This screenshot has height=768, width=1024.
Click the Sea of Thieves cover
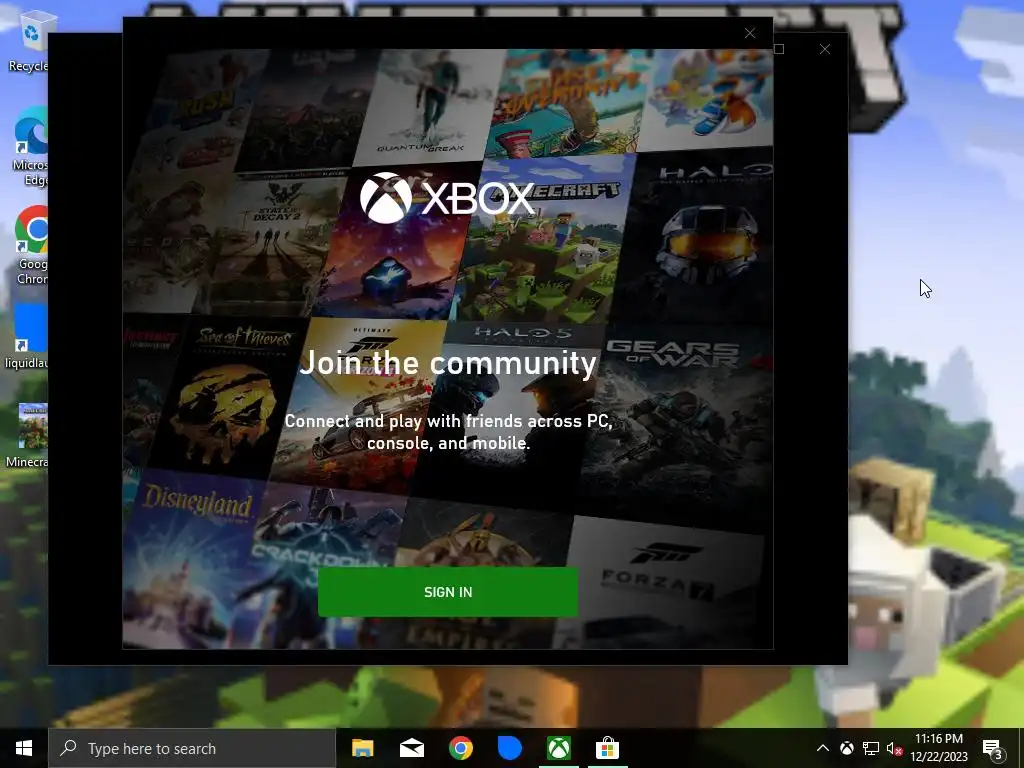(x=225, y=395)
